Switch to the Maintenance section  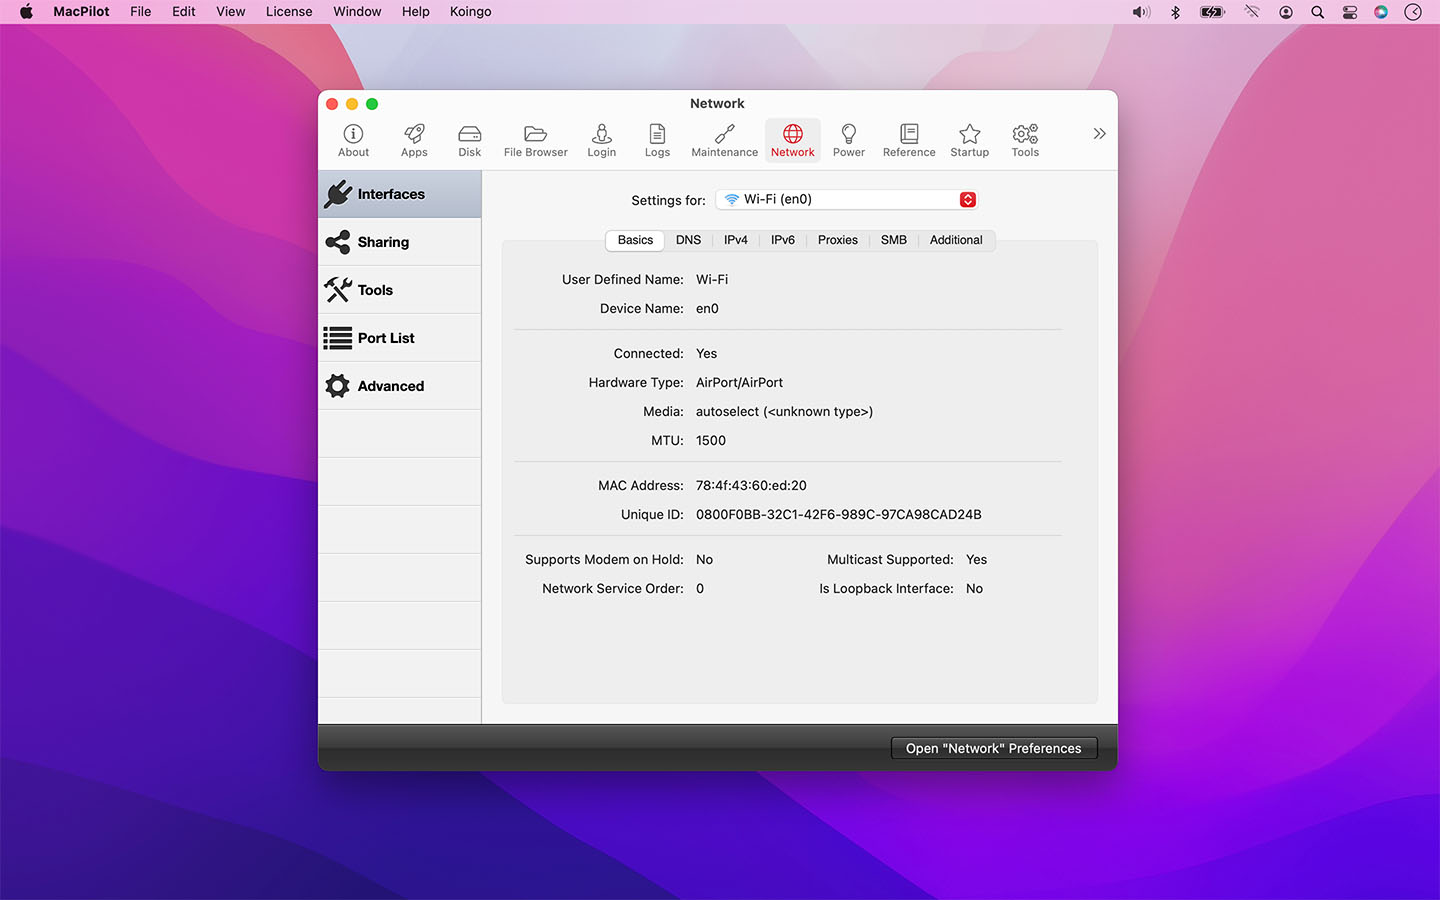click(x=724, y=140)
